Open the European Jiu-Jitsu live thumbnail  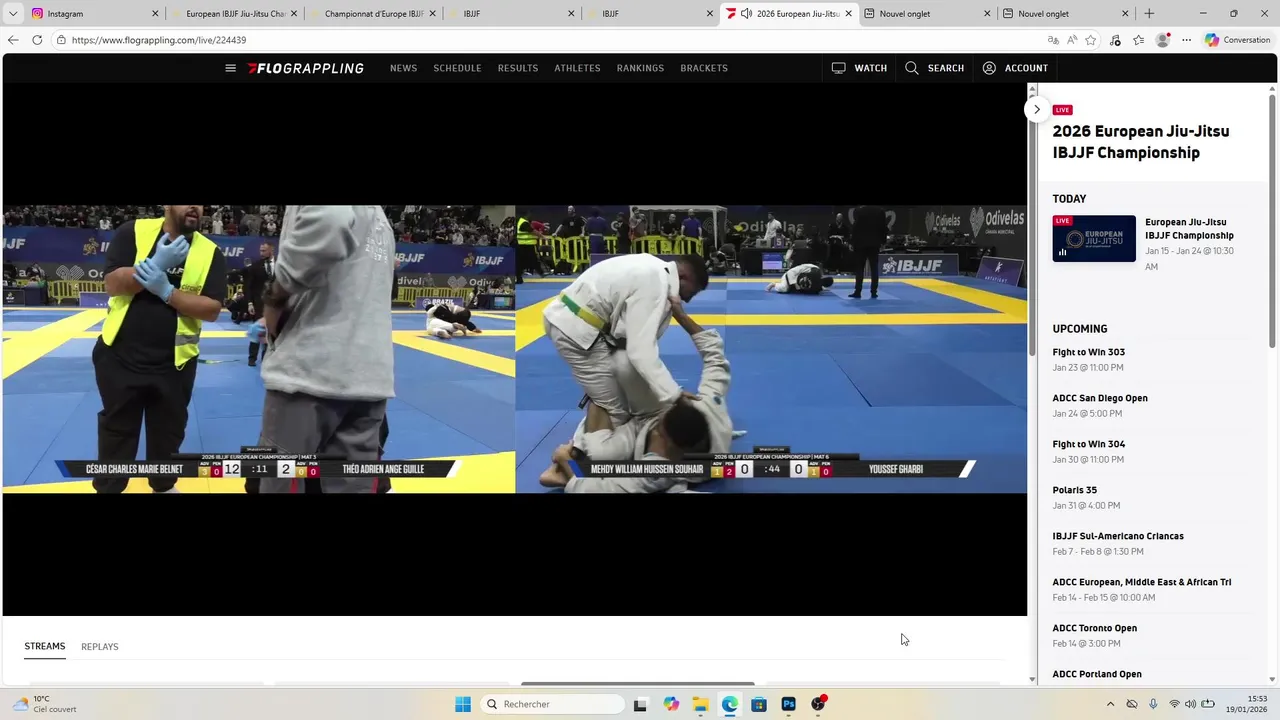1094,238
